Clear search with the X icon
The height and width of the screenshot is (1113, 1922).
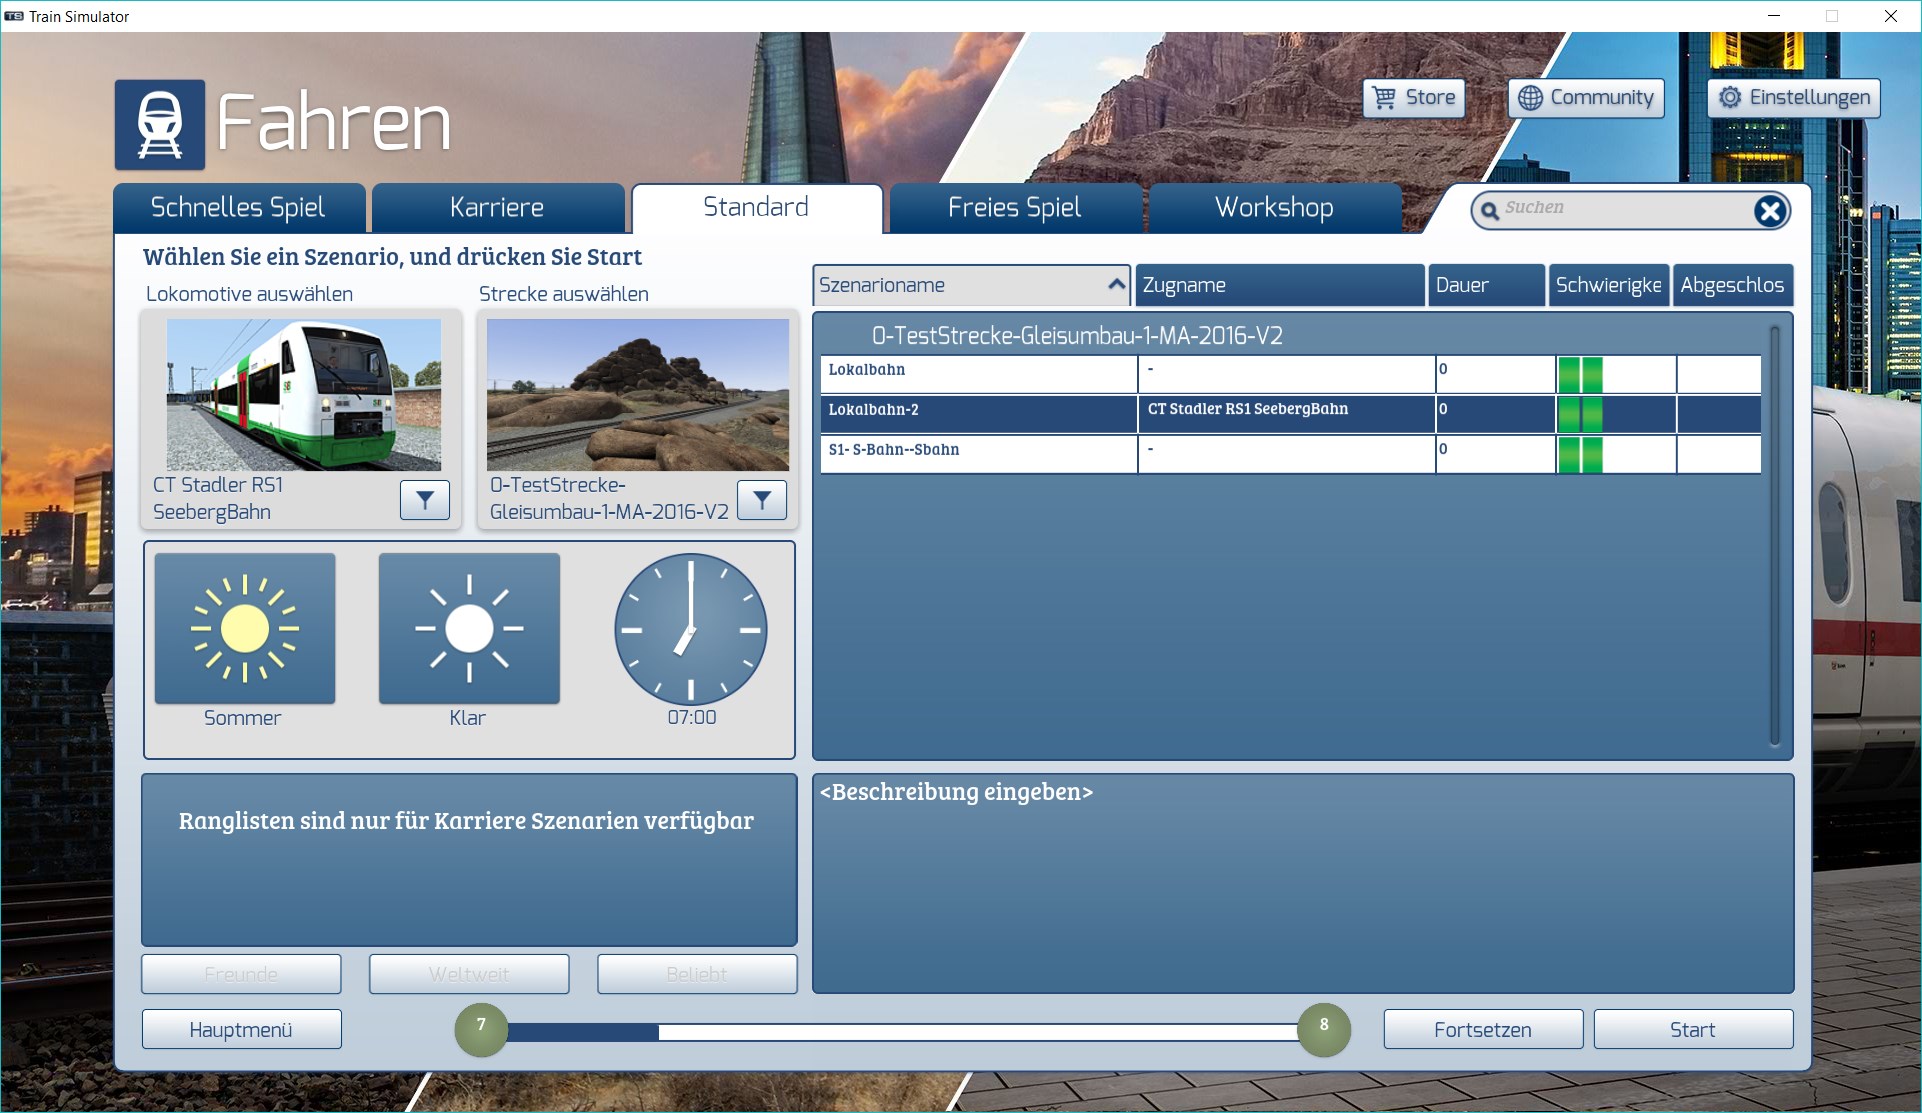click(1769, 210)
